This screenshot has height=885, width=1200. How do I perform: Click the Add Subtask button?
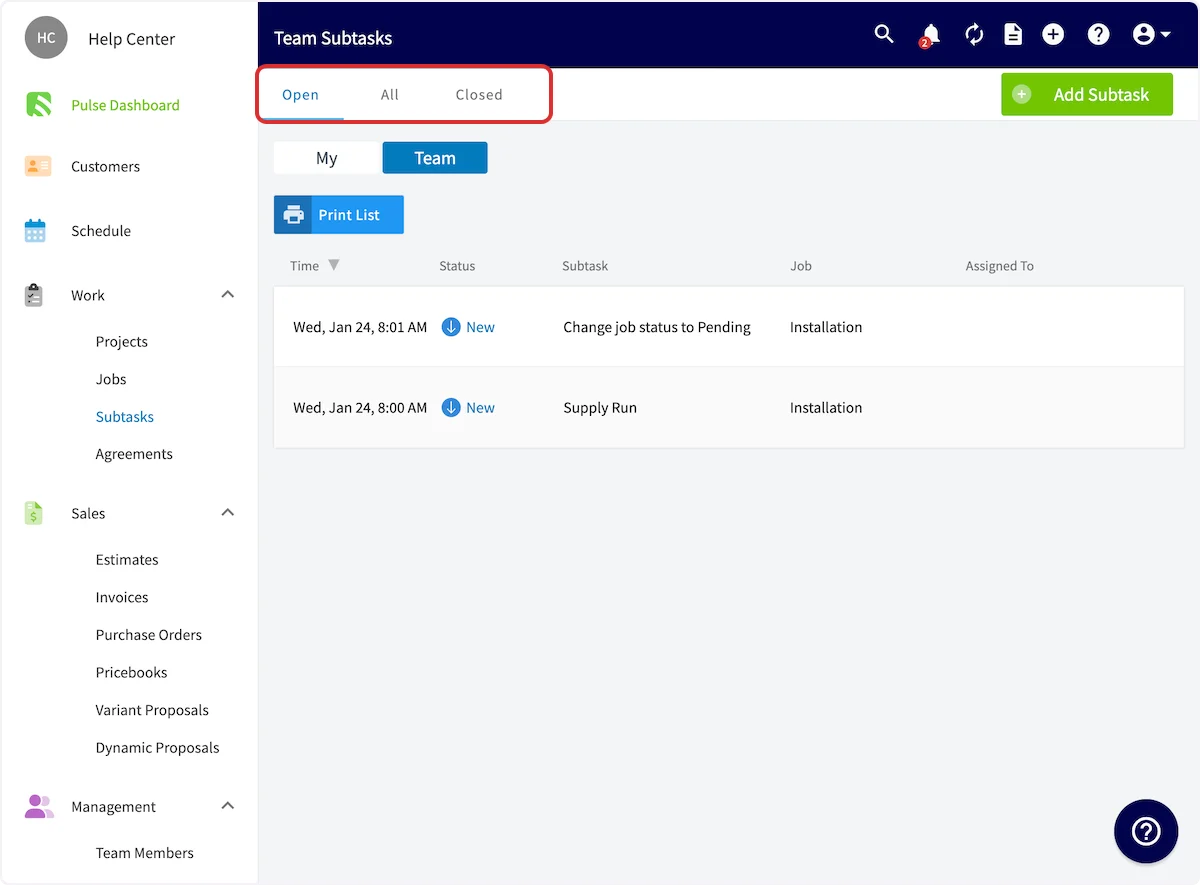pyautogui.click(x=1087, y=94)
